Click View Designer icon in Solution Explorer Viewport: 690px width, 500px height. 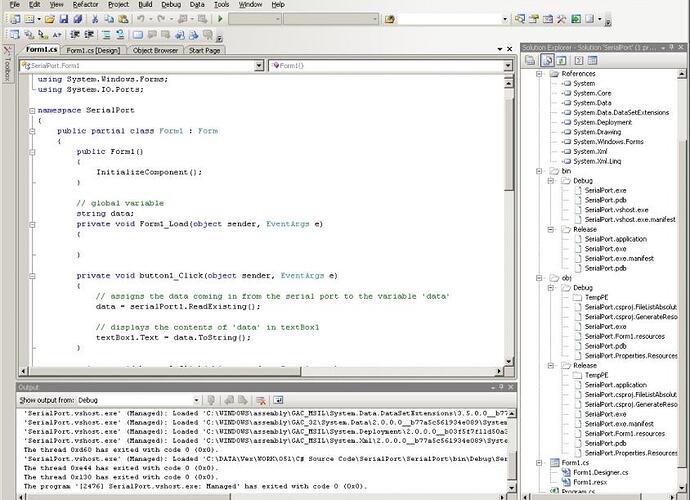point(592,61)
